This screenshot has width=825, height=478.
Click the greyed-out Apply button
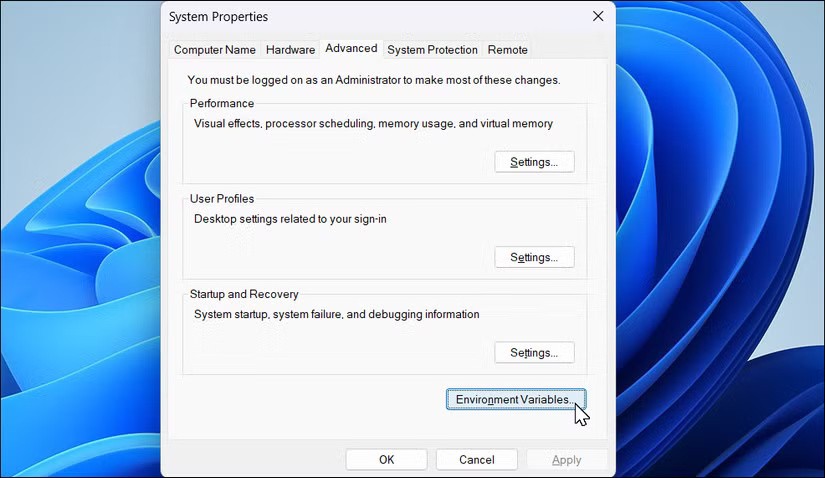566,460
